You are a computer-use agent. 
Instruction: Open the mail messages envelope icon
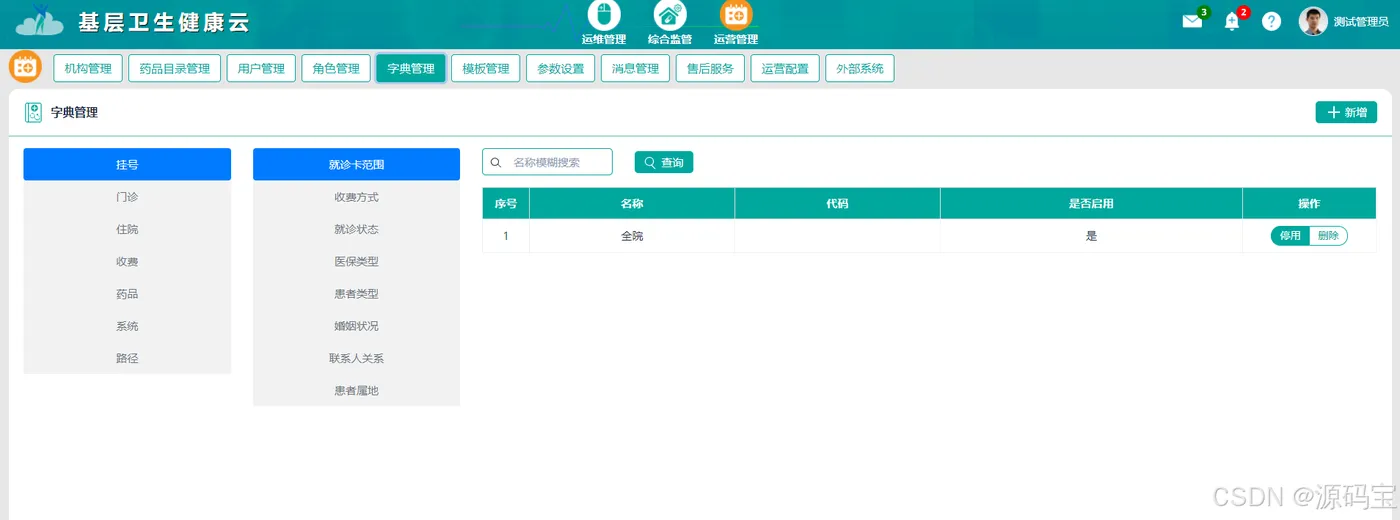[1192, 21]
